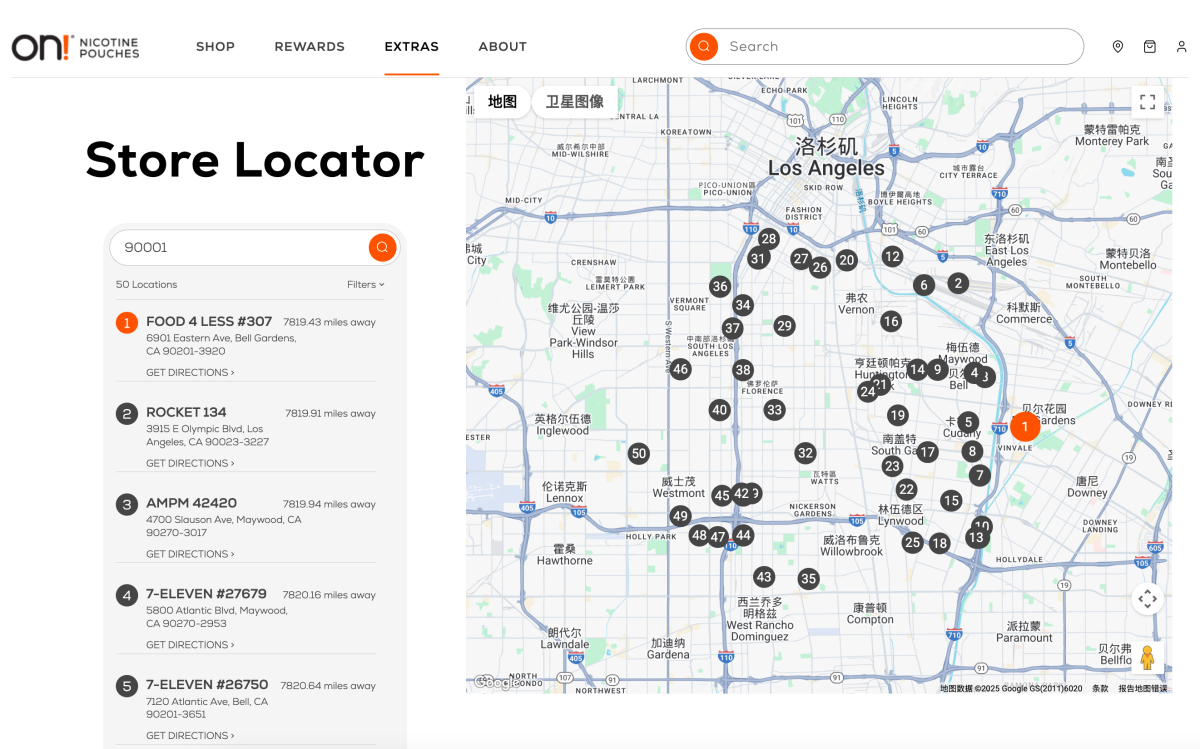Image resolution: width=1200 pixels, height=749 pixels.
Task: Toggle fullscreen map view
Action: [x=1147, y=102]
